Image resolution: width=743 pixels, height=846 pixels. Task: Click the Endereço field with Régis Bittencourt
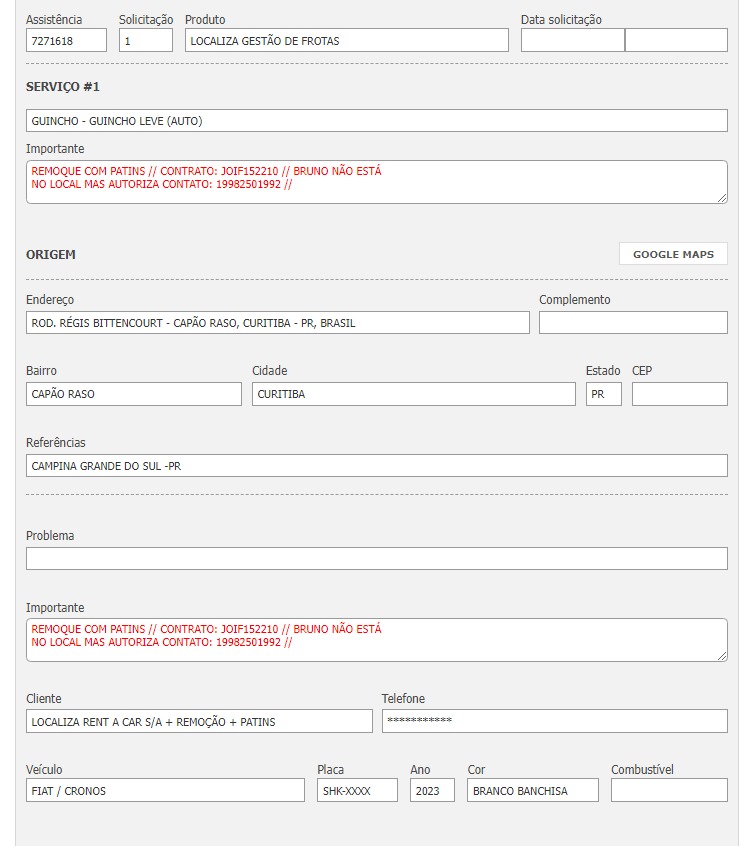click(x=277, y=323)
